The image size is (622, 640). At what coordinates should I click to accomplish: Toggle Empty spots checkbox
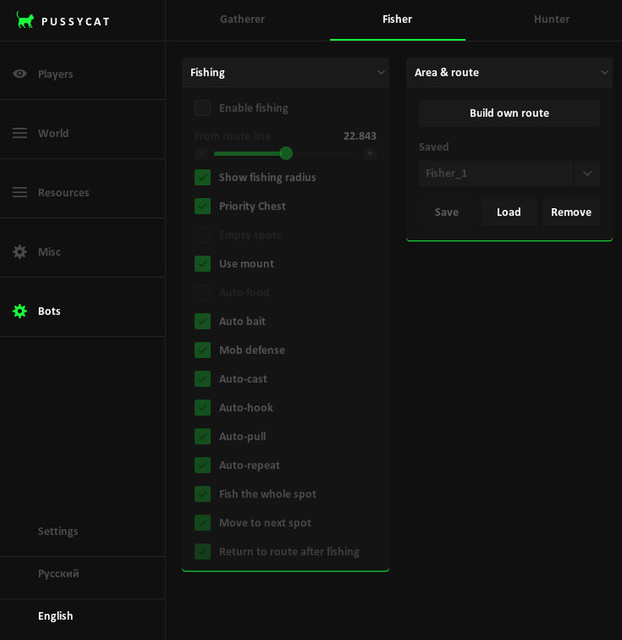(x=203, y=235)
